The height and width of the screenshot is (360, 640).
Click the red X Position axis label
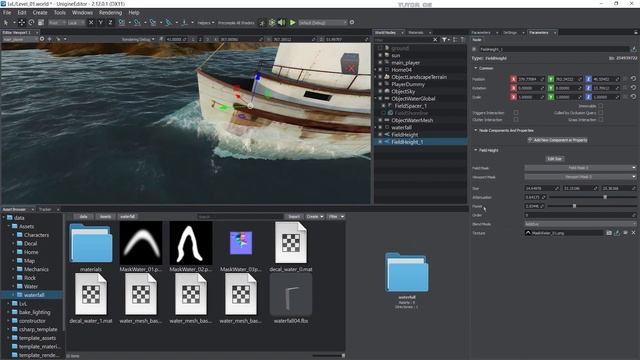pyautogui.click(x=513, y=79)
